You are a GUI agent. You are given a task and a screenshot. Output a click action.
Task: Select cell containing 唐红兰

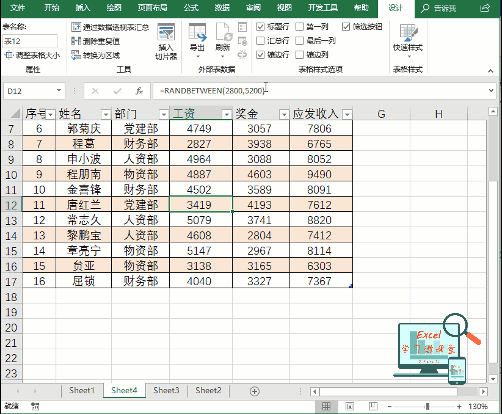pyautogui.click(x=83, y=204)
